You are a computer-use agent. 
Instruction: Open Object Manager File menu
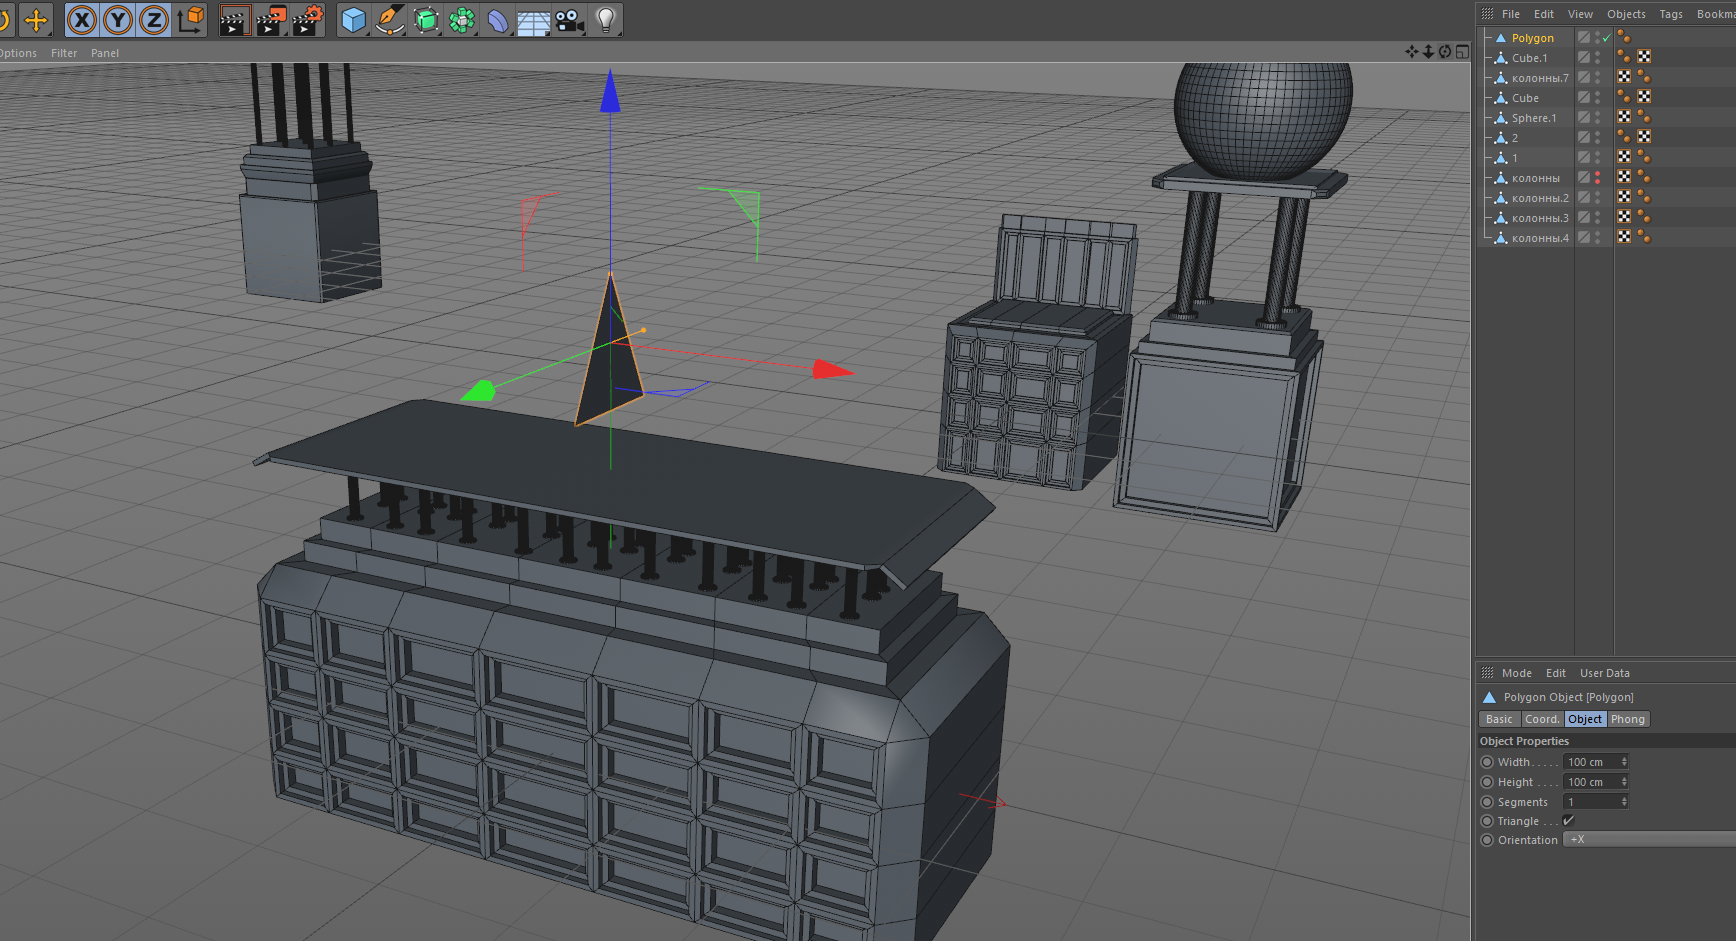[1511, 14]
